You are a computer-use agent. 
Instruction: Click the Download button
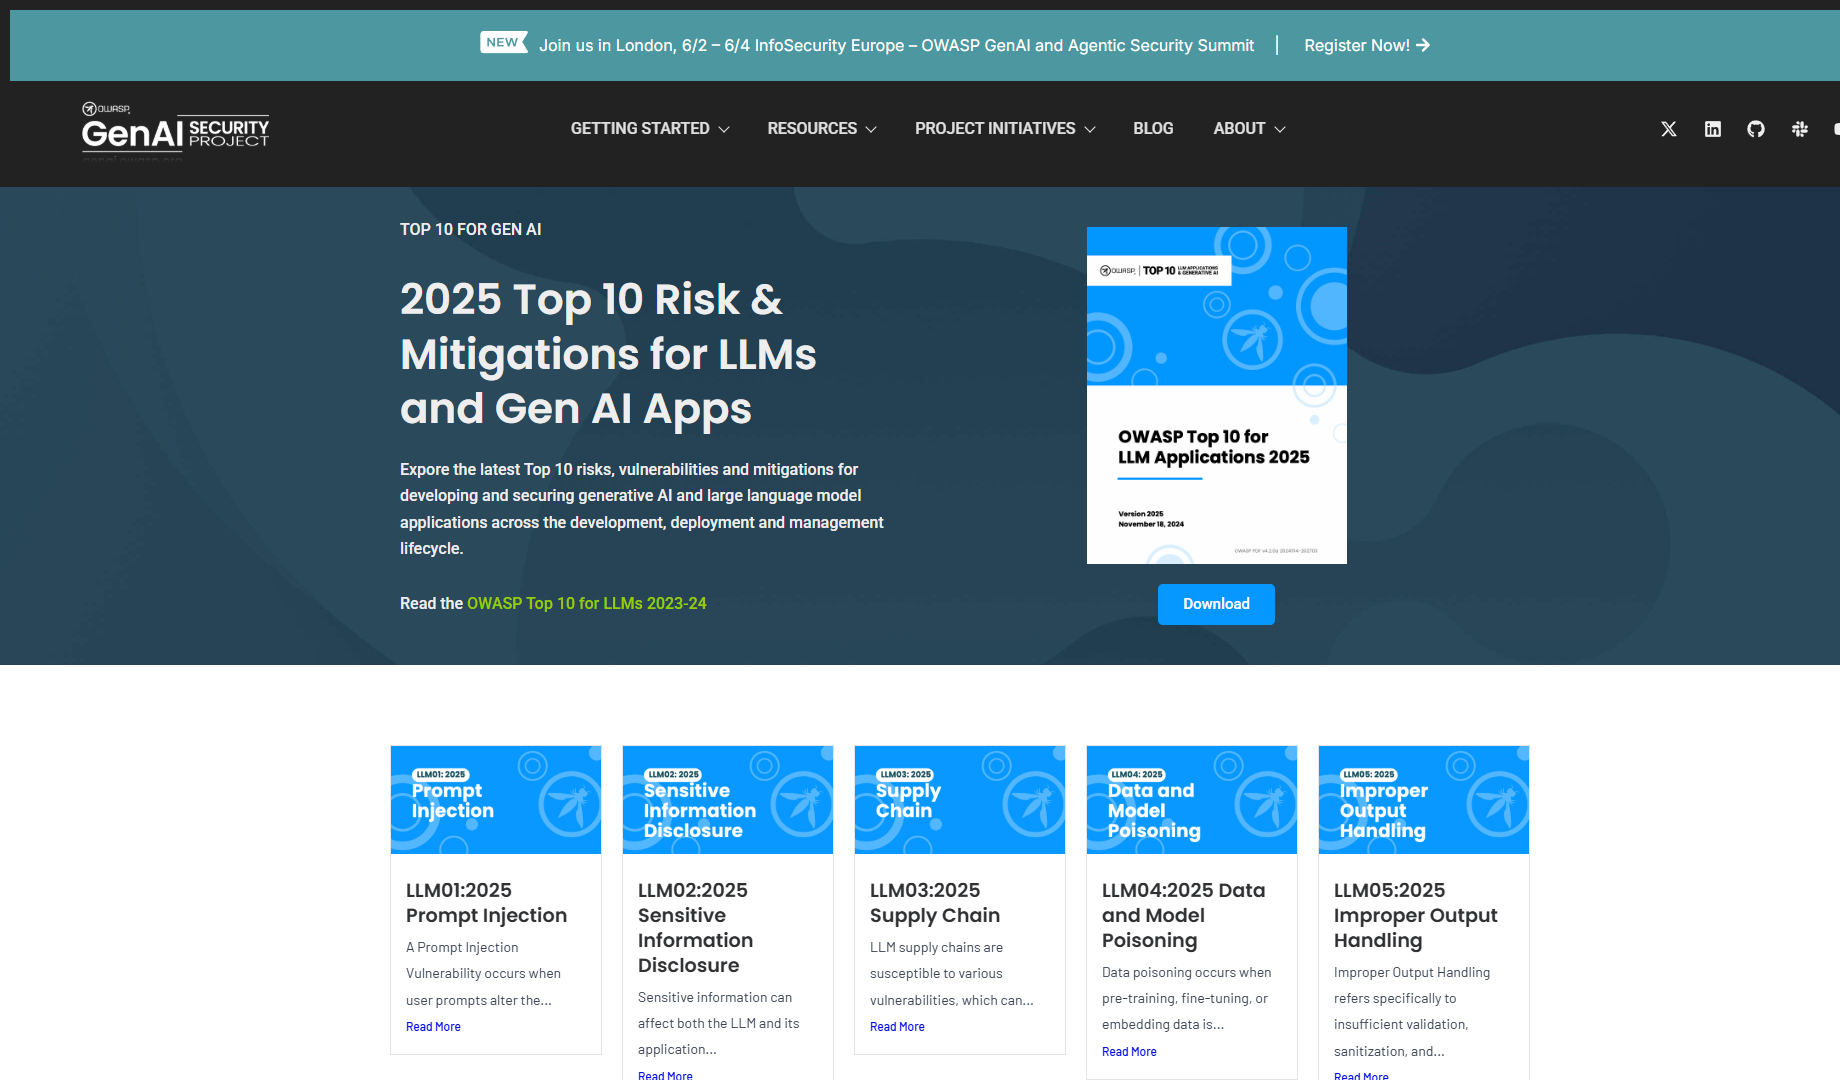1216,604
